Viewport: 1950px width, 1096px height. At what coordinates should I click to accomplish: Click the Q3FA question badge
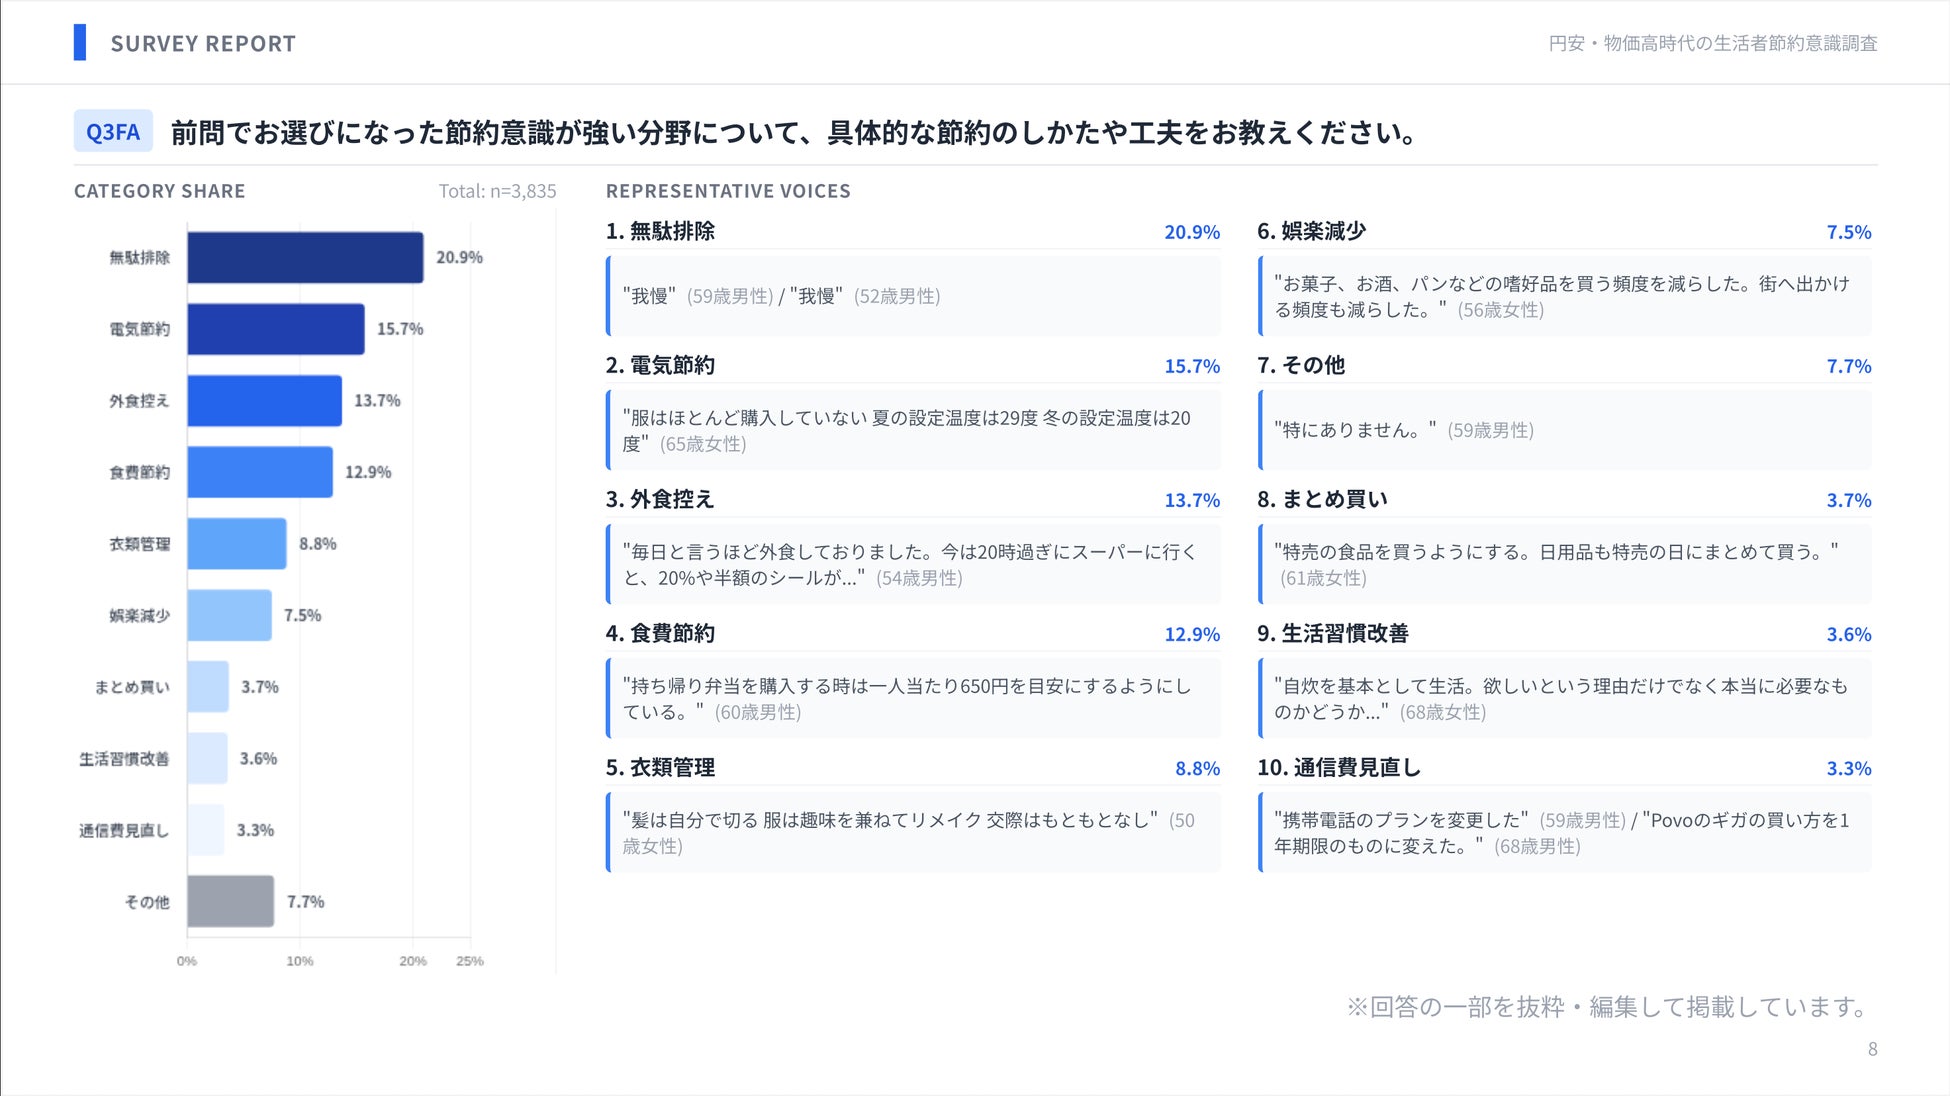[113, 131]
